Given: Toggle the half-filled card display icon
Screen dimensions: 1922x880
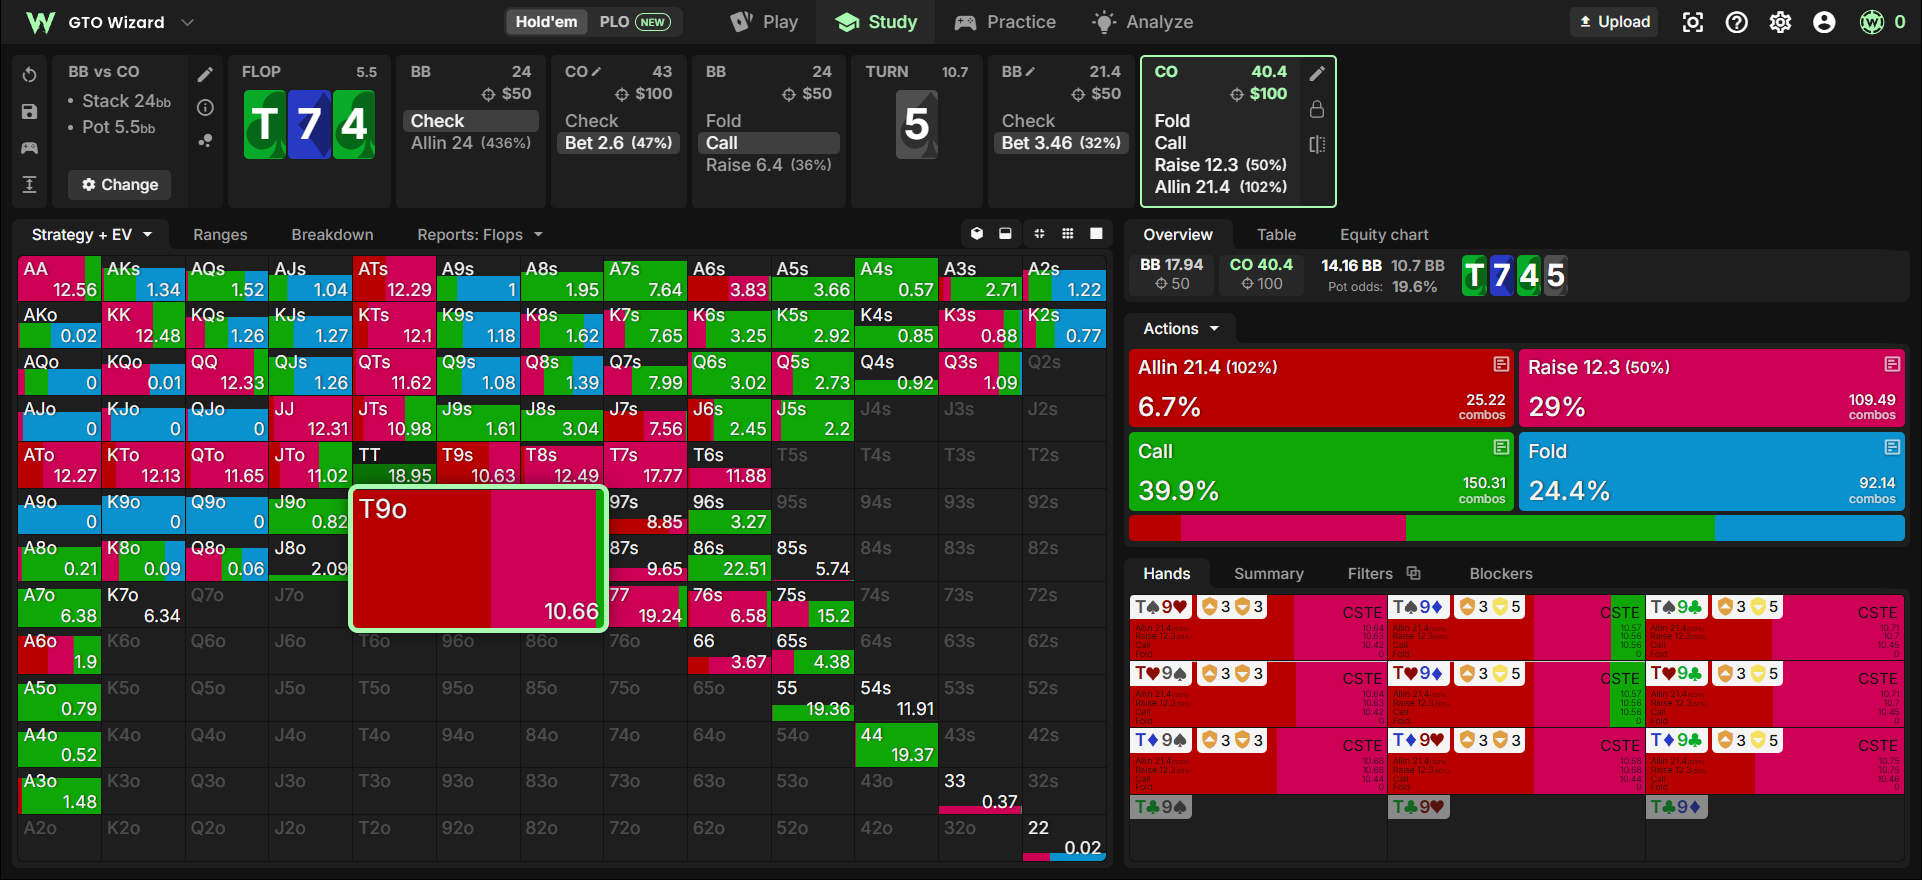Looking at the screenshot, I should pos(1006,234).
